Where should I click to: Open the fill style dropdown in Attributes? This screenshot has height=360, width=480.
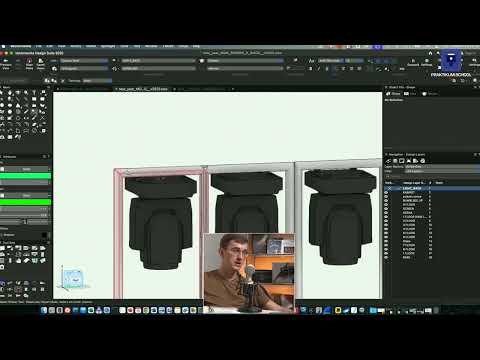point(26,169)
